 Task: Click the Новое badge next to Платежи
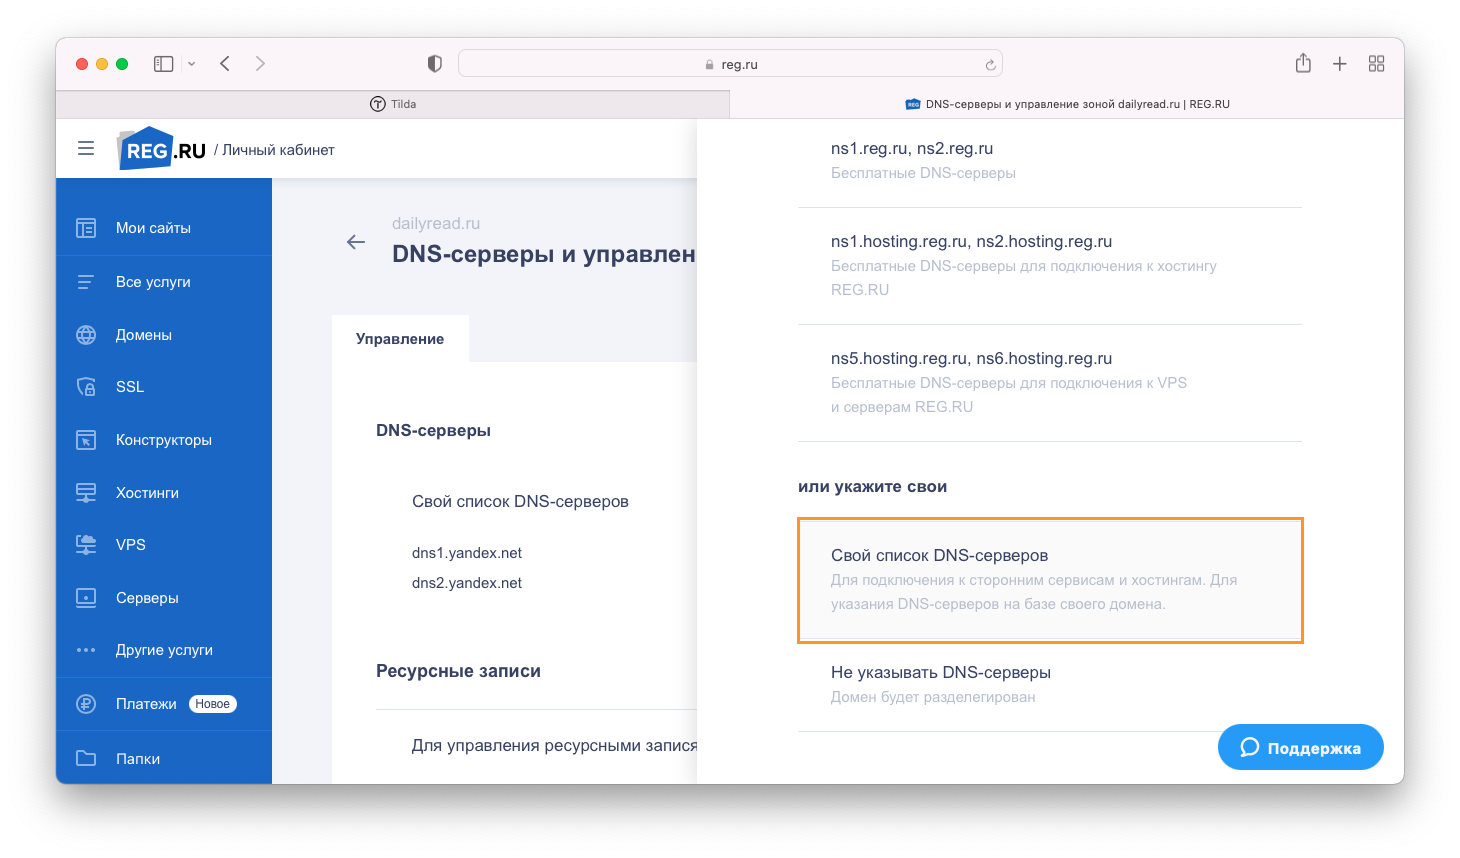pyautogui.click(x=213, y=704)
